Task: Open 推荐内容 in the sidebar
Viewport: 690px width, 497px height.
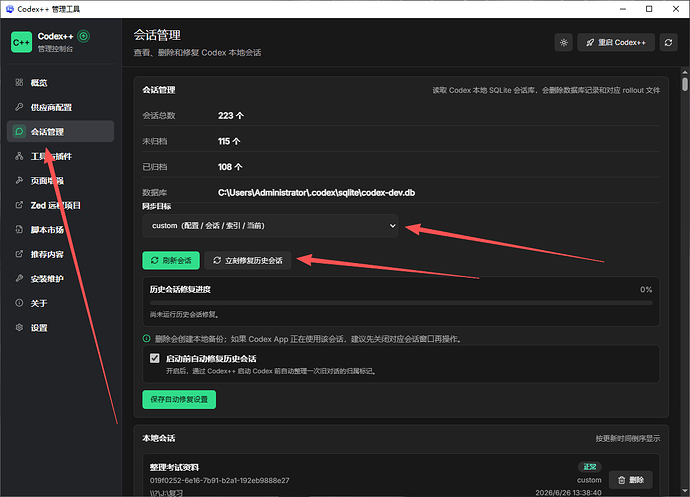Action: 60,254
